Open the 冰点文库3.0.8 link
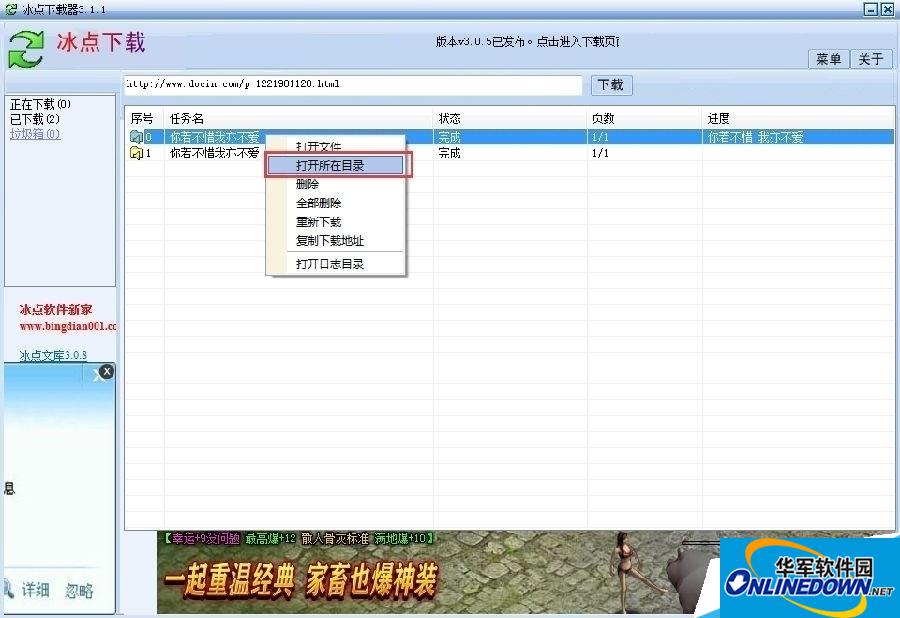 (x=53, y=355)
